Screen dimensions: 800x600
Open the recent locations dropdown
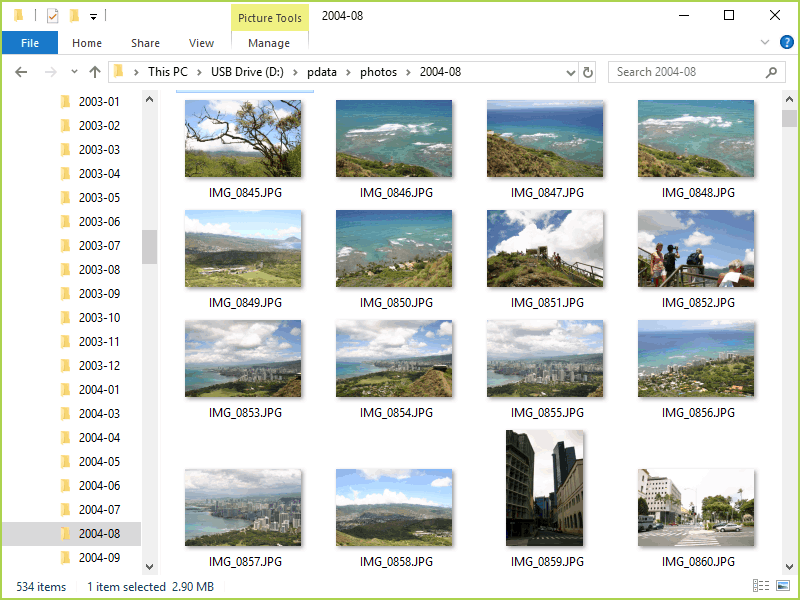[74, 72]
